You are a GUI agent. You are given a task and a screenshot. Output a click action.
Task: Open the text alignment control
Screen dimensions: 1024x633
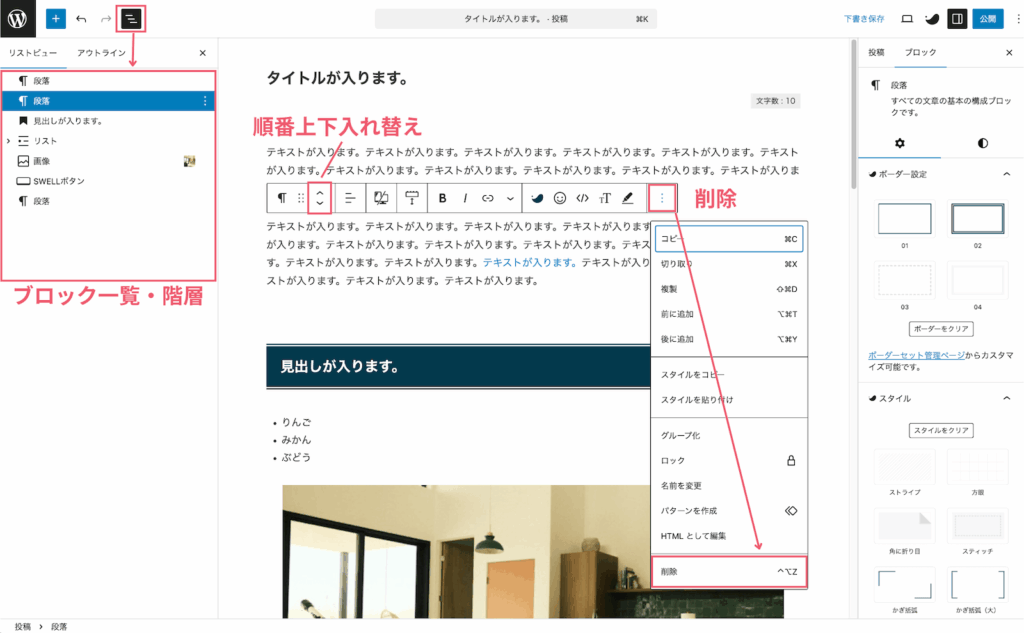click(350, 198)
